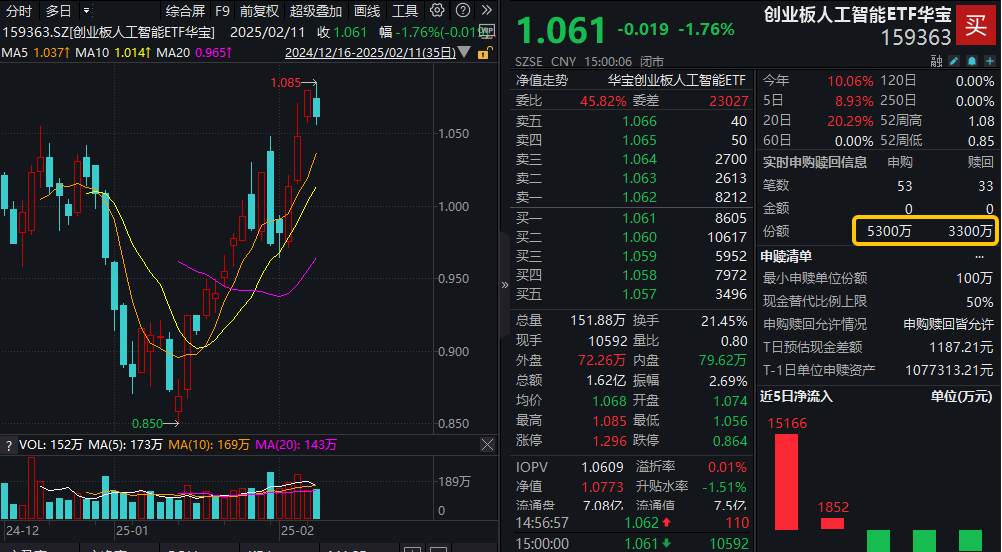
Task: Click the 15166 net inflow red bar
Action: [787, 482]
